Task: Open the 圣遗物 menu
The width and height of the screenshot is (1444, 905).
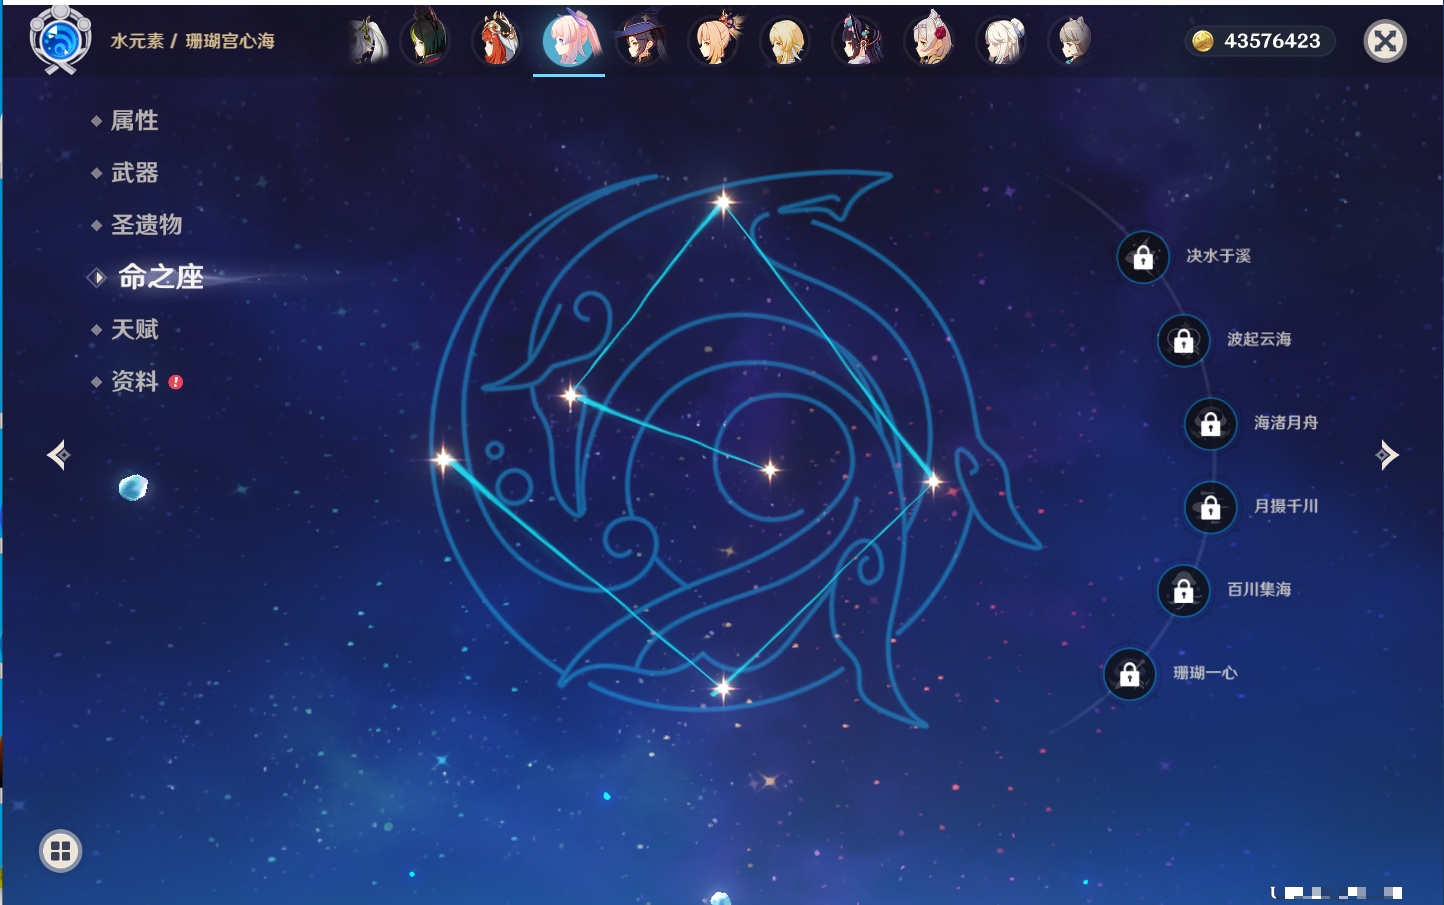Action: (146, 225)
